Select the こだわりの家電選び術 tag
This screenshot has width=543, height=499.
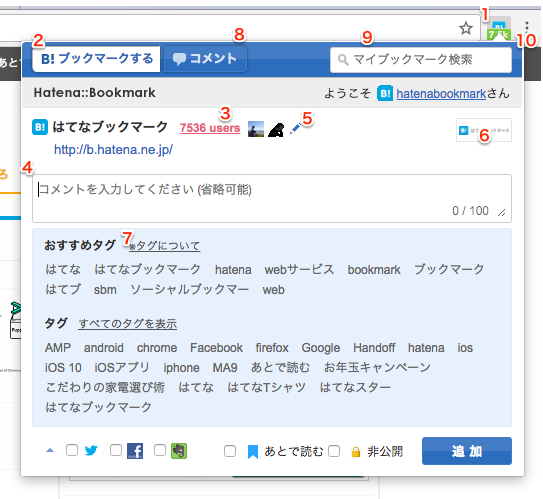105,387
